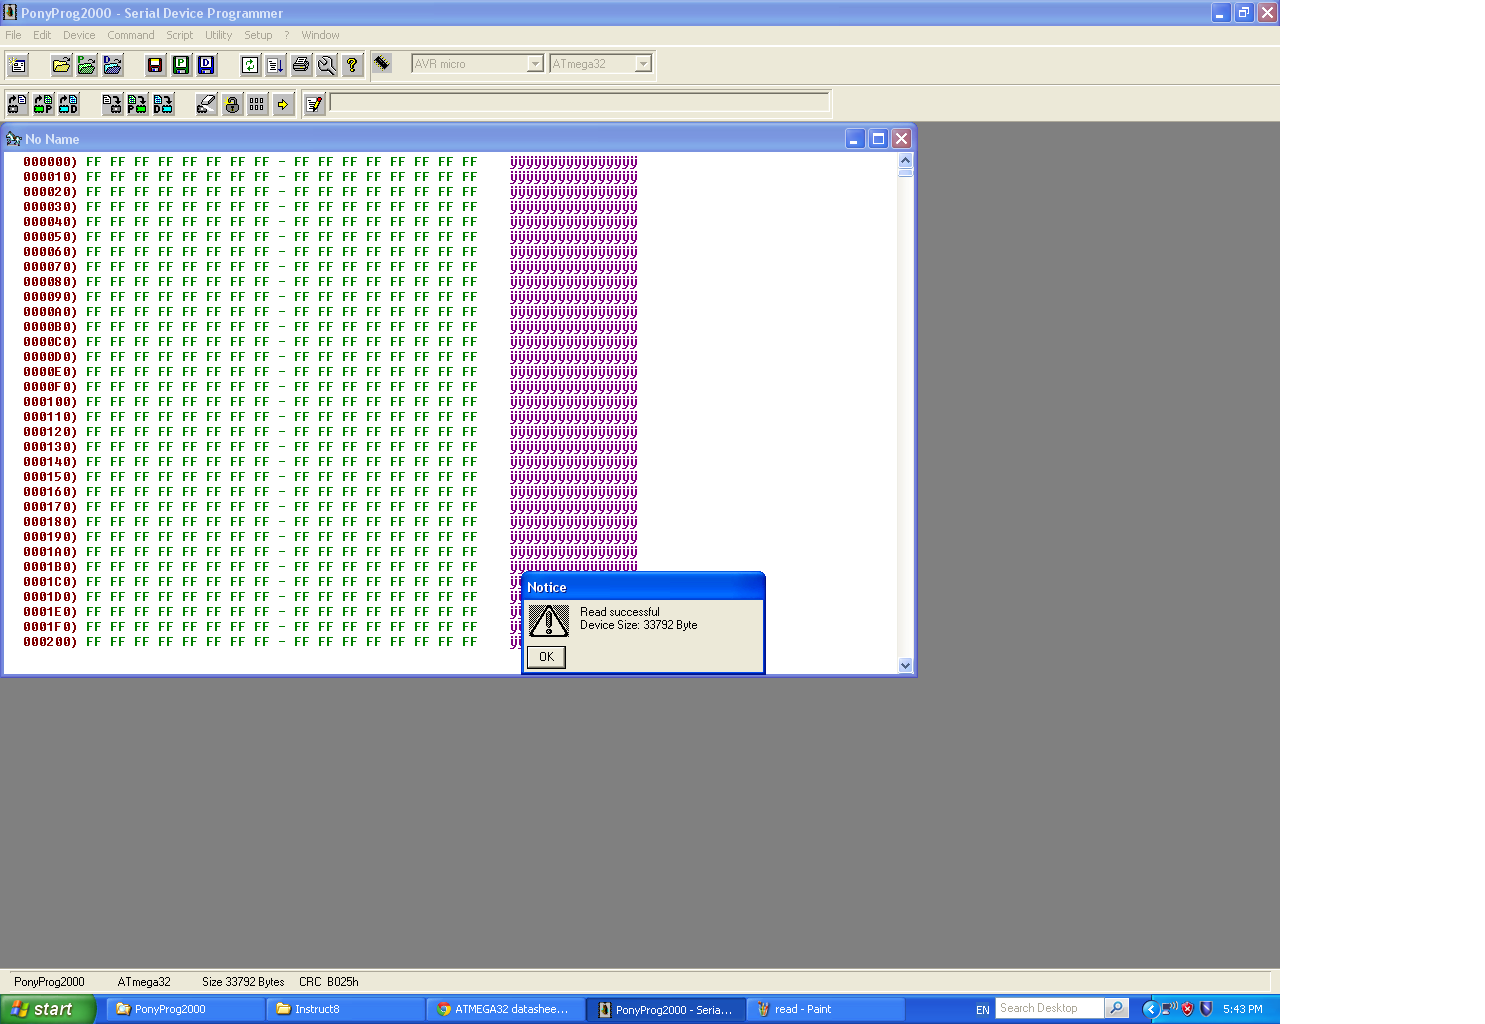Viewport: 1485px width, 1024px height.
Task: Click the note text field in toolbar
Action: coord(580,103)
